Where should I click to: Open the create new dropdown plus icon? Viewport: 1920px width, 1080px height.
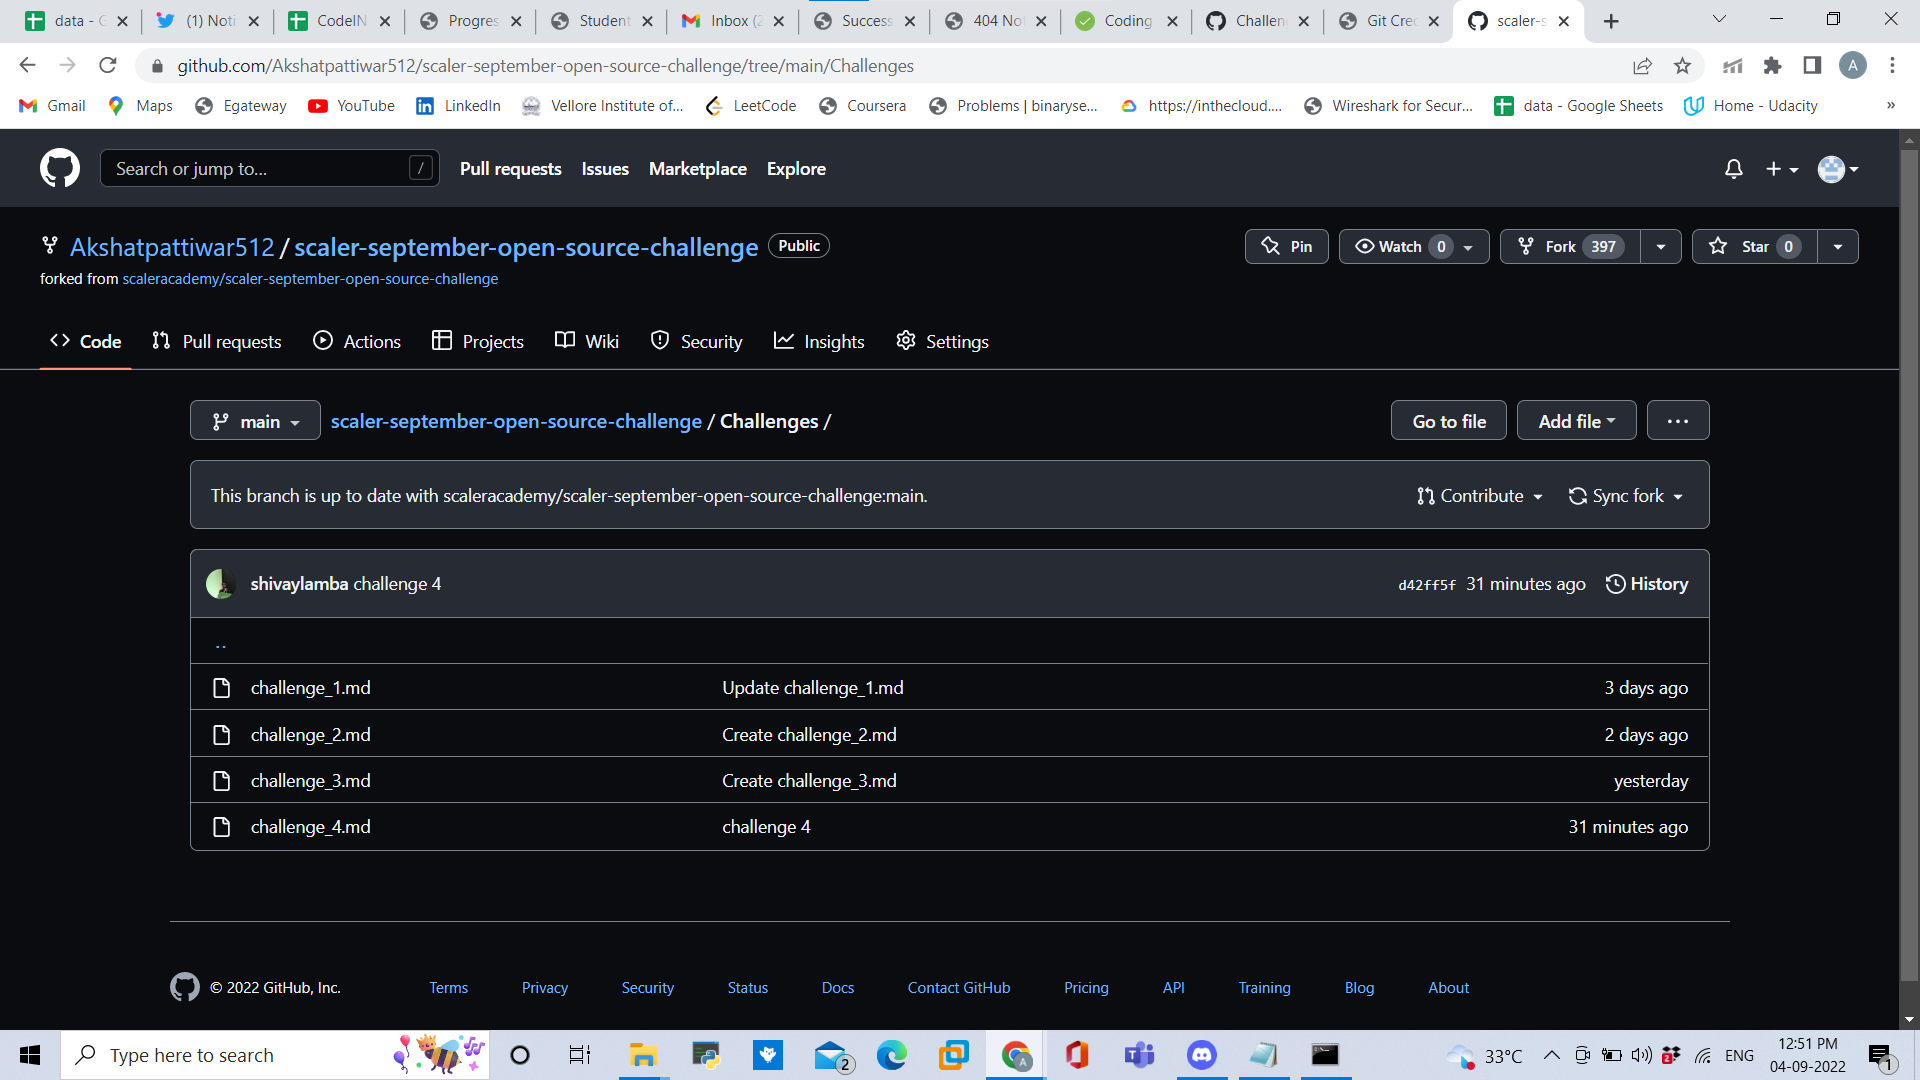point(1781,168)
